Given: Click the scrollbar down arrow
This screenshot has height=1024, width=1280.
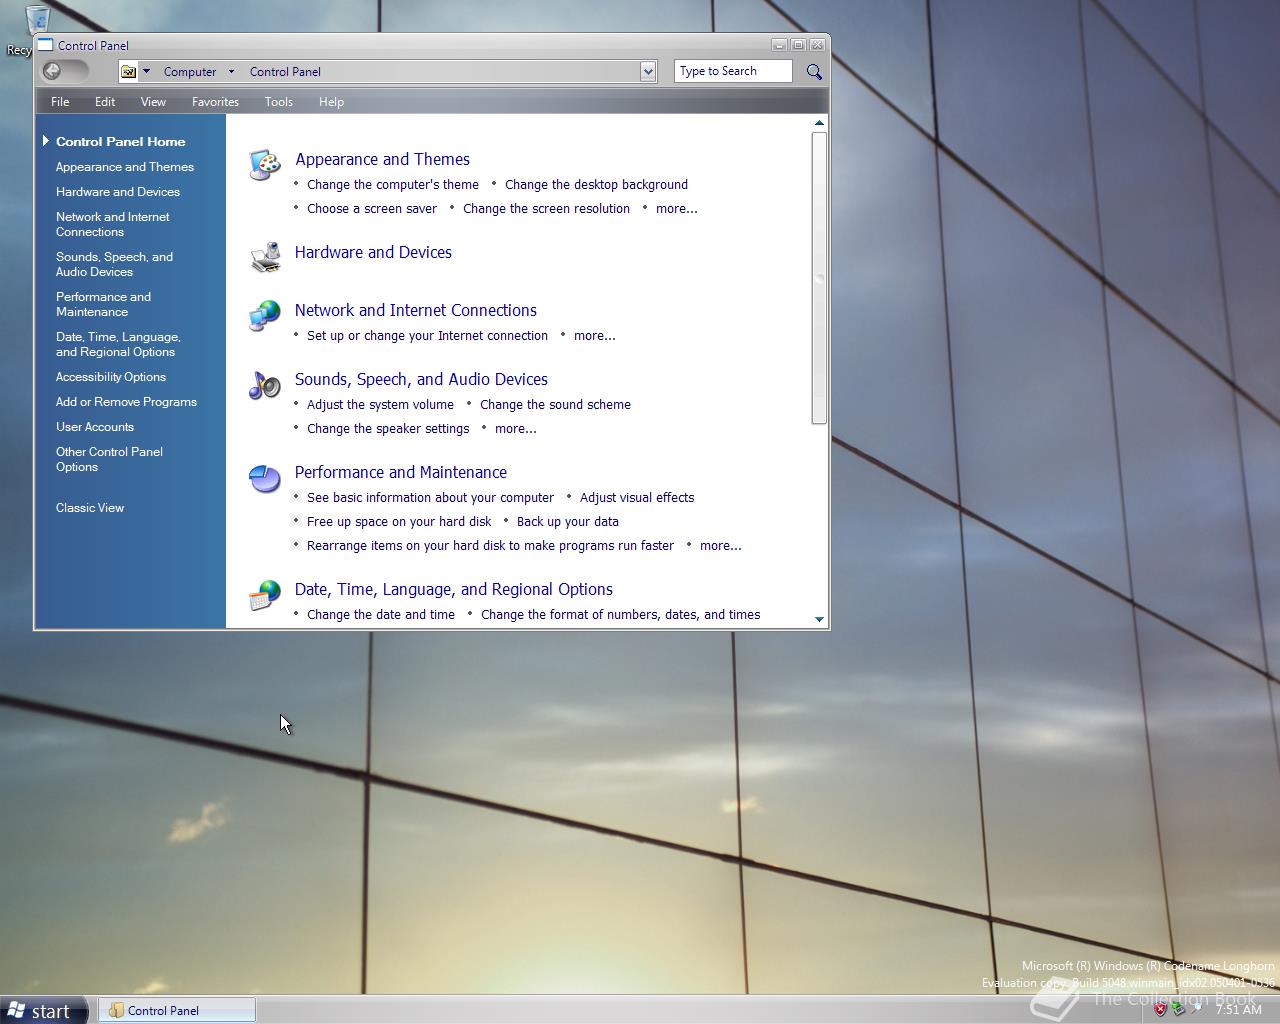Looking at the screenshot, I should click(819, 619).
